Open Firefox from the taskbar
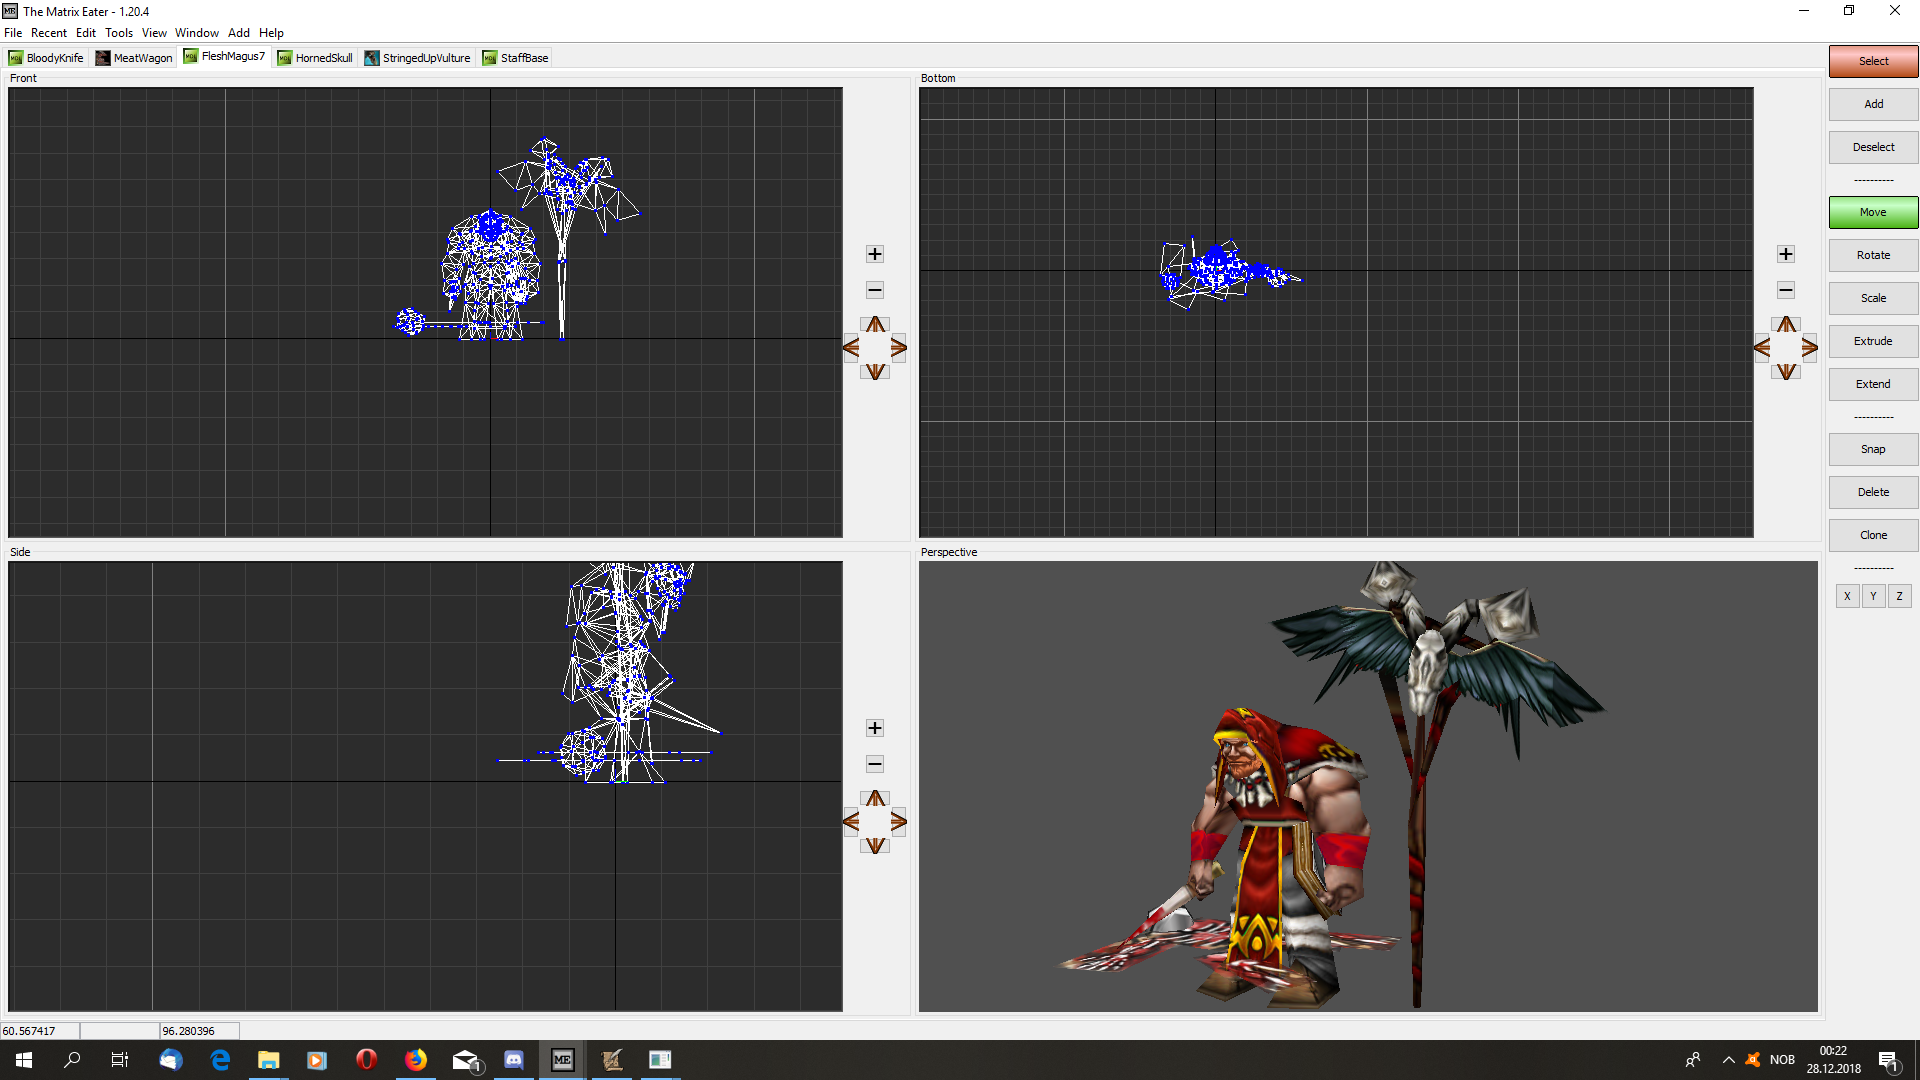1920x1080 pixels. pos(416,1060)
